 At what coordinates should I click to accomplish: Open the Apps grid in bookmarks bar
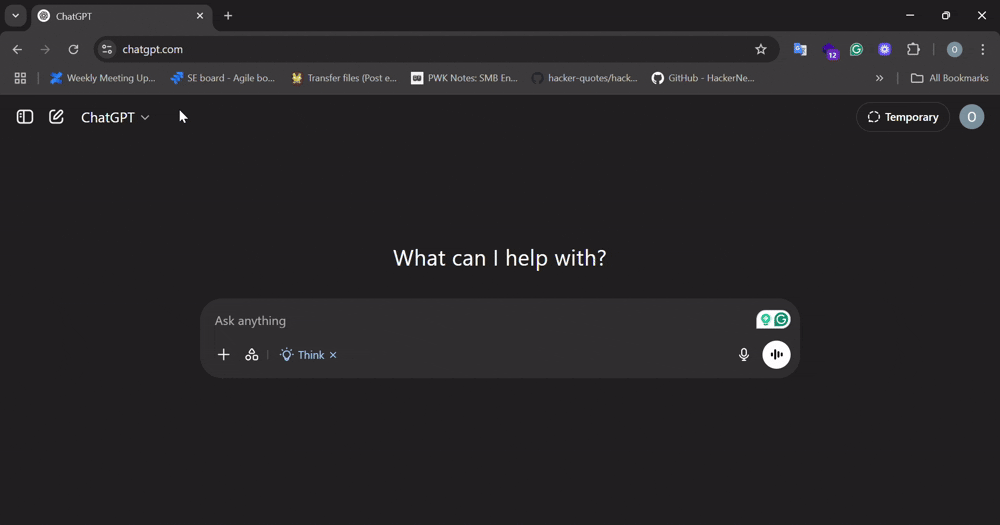click(x=20, y=78)
